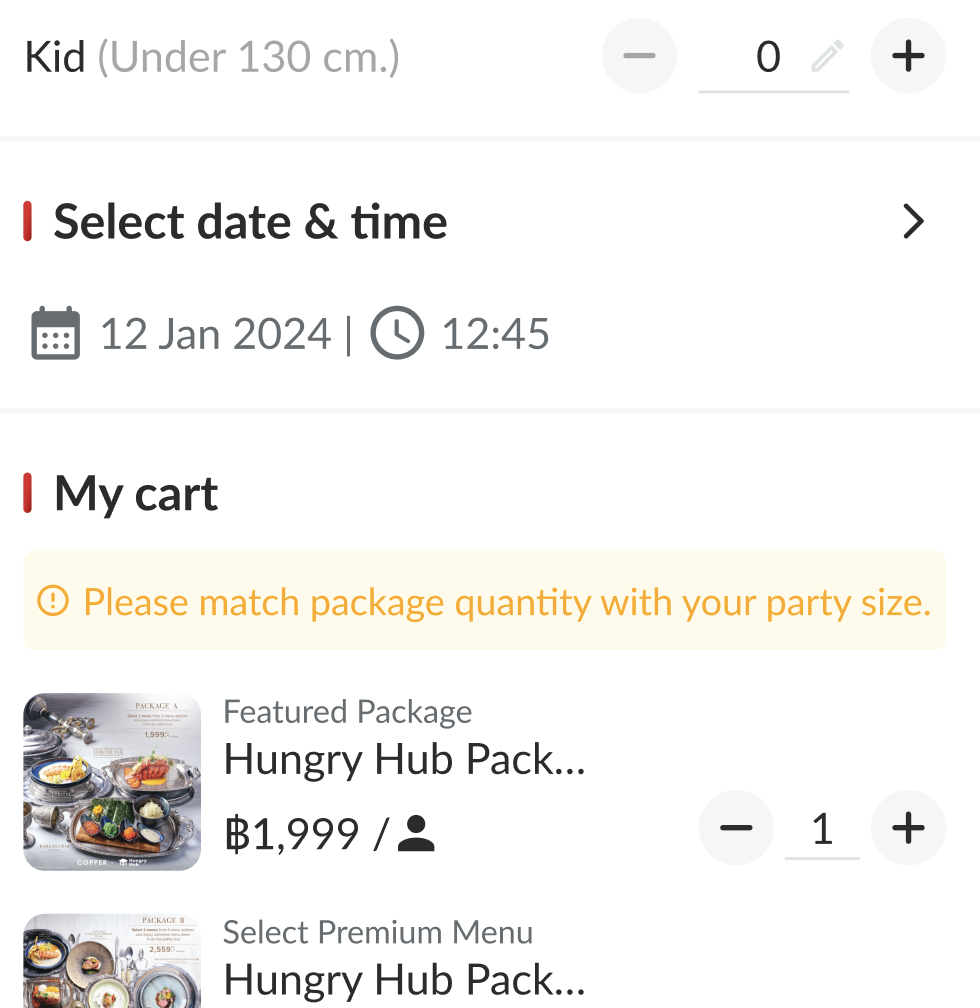Select the 12:45 time text
This screenshot has width=980, height=1008.
point(496,333)
